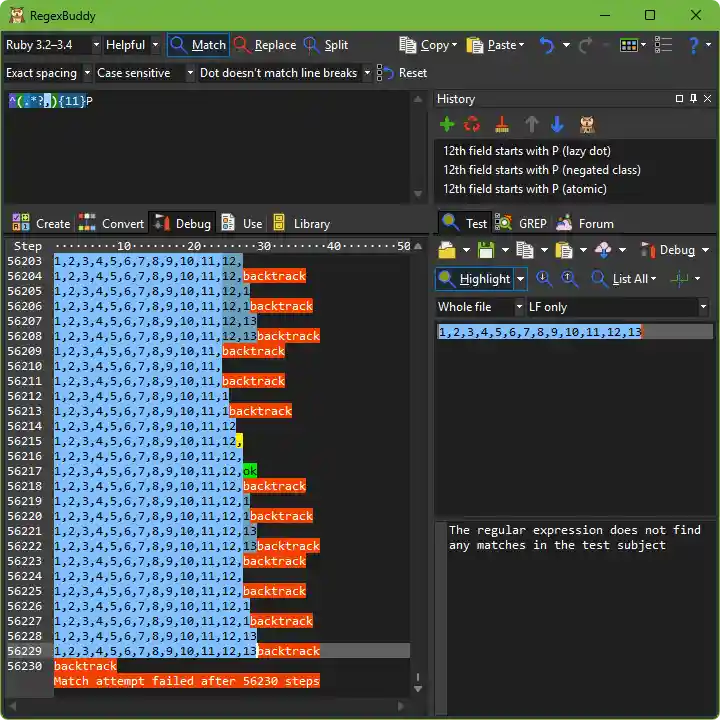720x720 pixels.
Task: Copy test subject with the pages icon
Action: click(x=524, y=250)
